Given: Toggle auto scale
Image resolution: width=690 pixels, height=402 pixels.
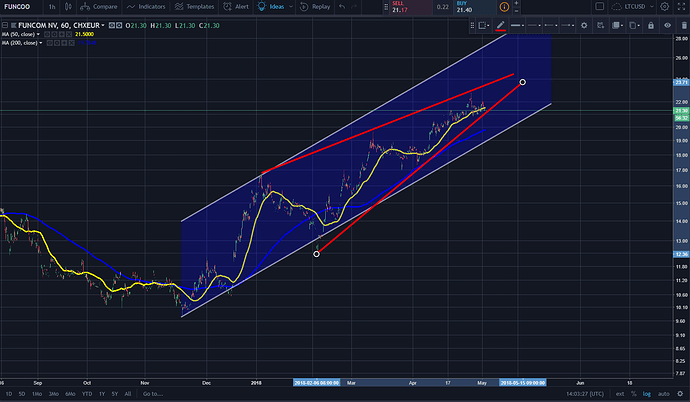Looking at the screenshot, I should click(x=663, y=394).
